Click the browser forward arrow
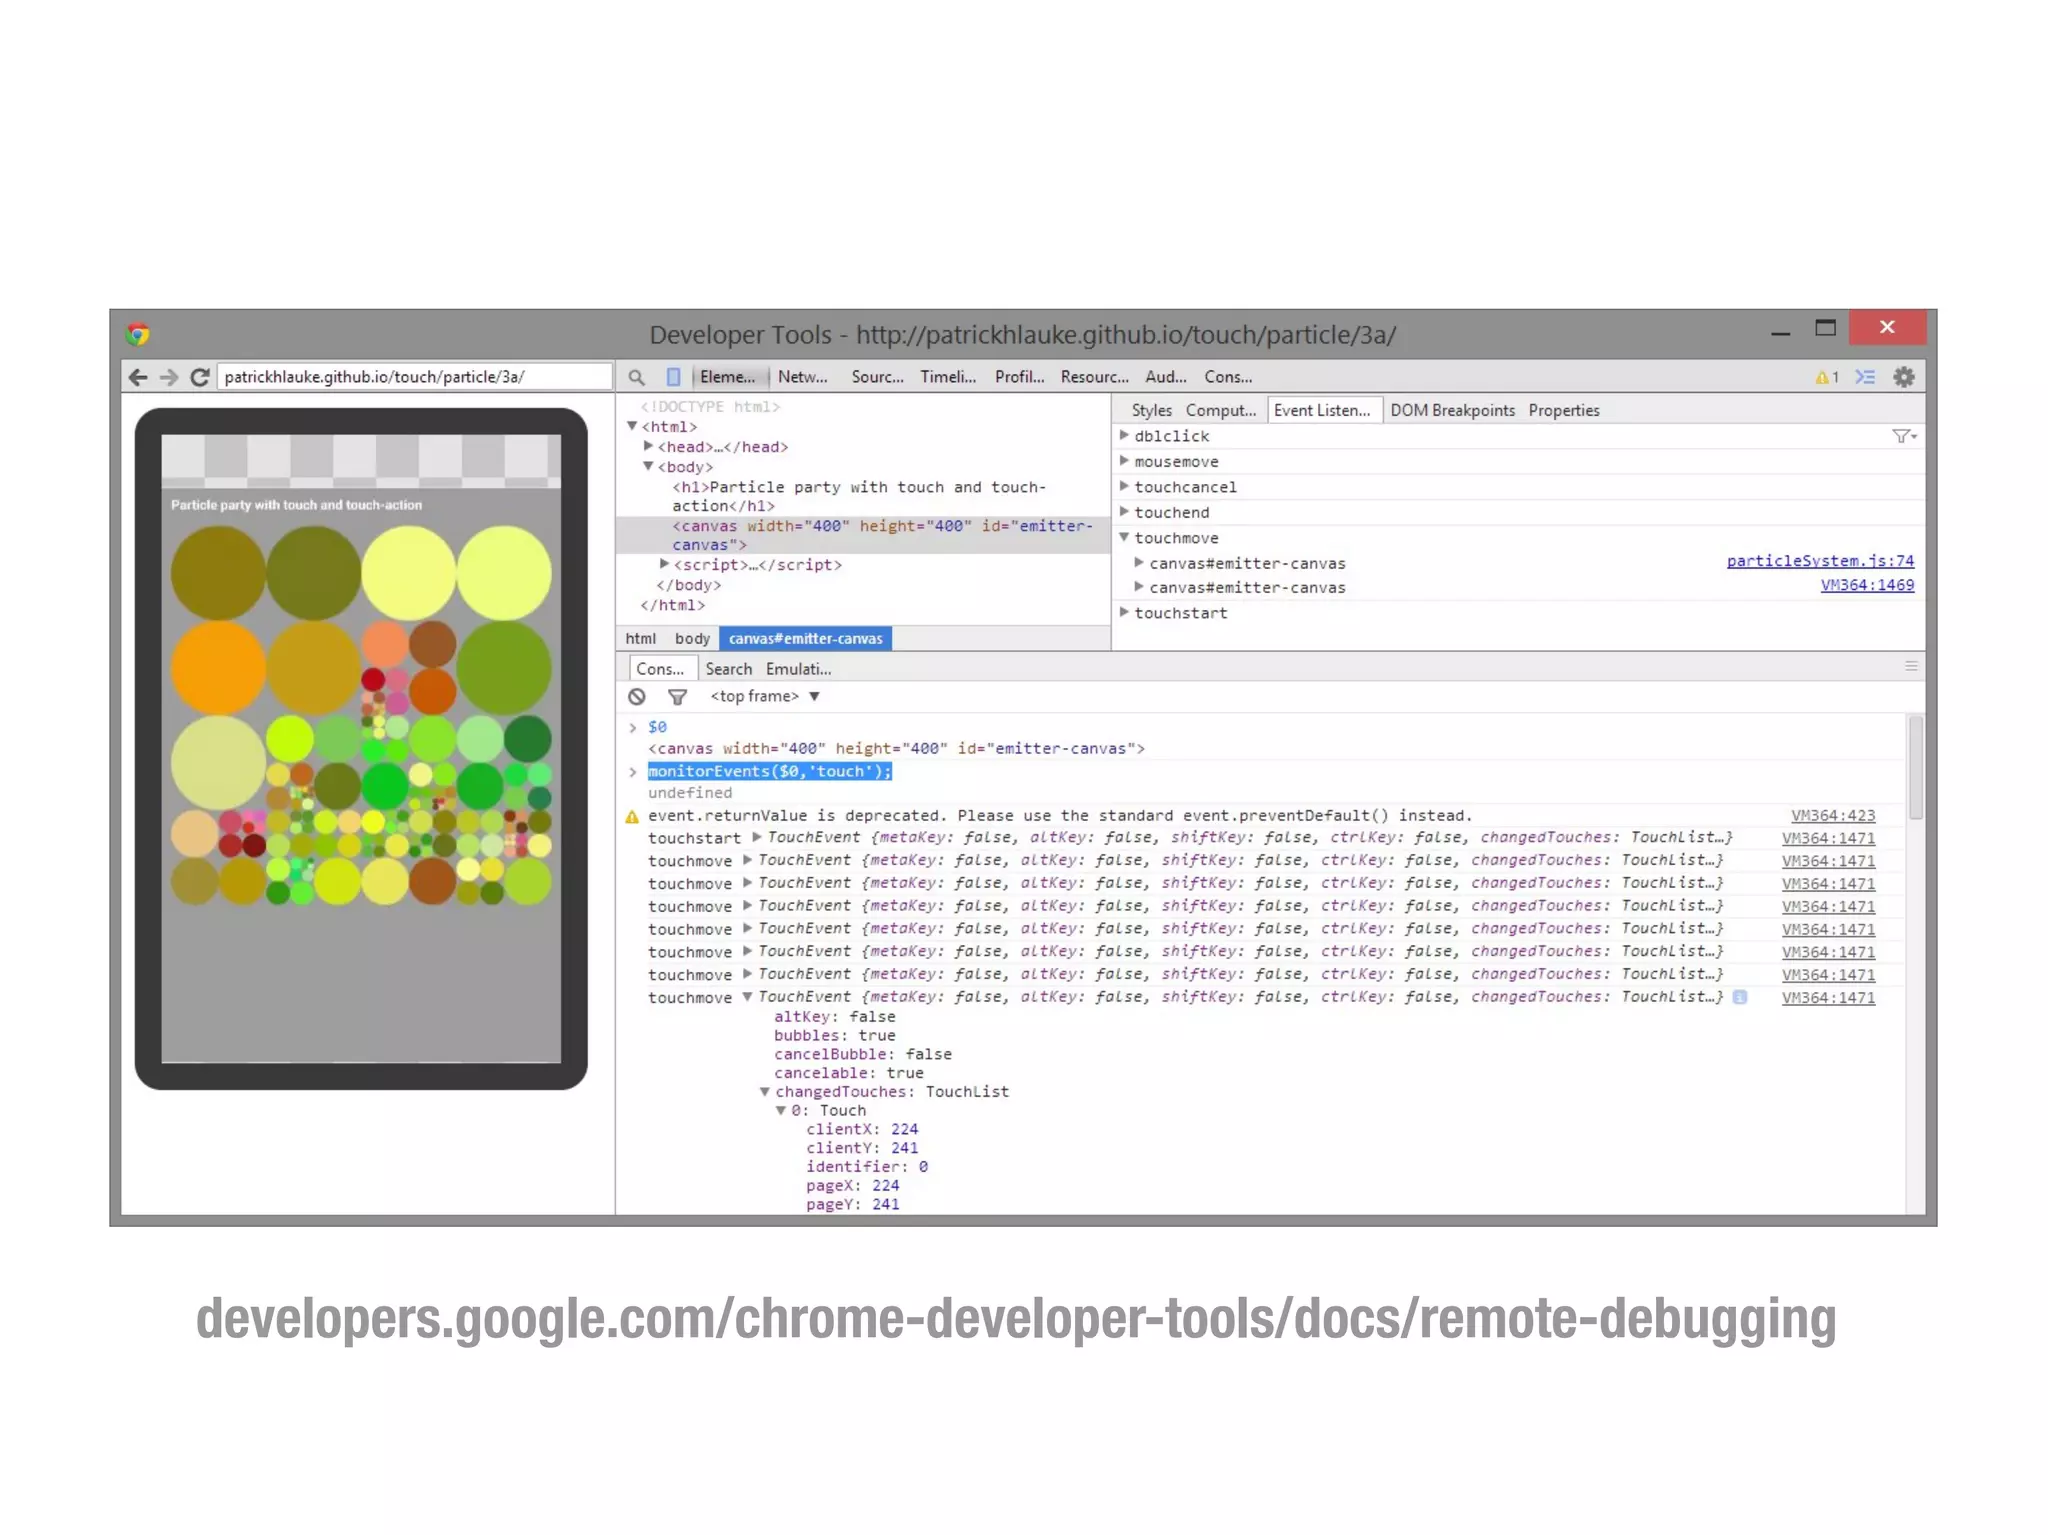The width and height of the screenshot is (2048, 1535). [169, 377]
